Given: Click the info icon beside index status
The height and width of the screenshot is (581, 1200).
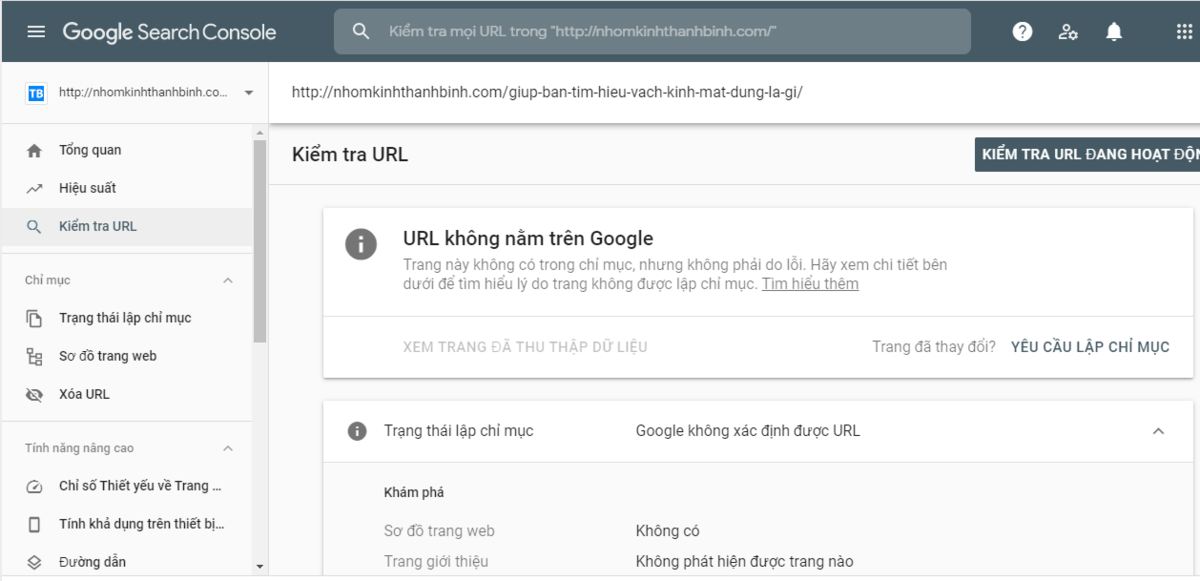Looking at the screenshot, I should click(x=356, y=431).
